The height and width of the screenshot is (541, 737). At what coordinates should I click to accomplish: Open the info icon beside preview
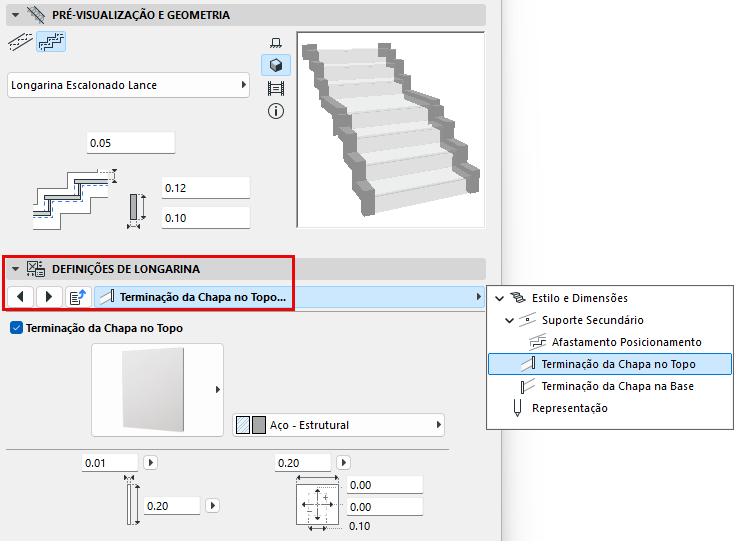click(x=276, y=111)
